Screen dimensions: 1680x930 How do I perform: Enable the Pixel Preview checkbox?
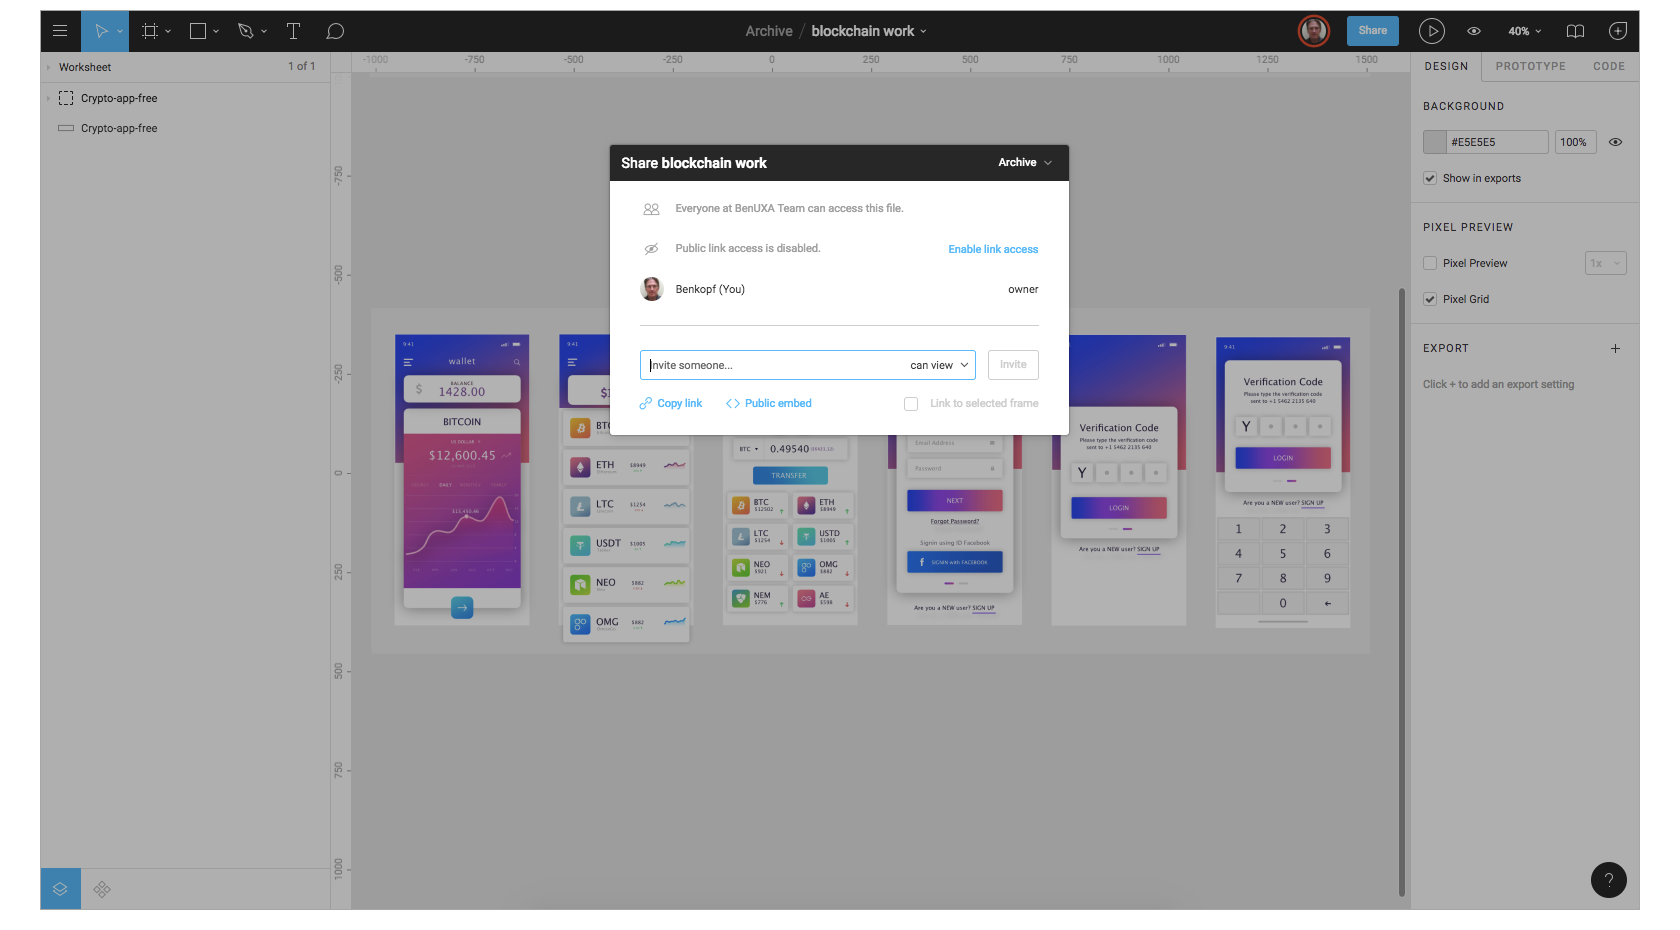coord(1430,263)
